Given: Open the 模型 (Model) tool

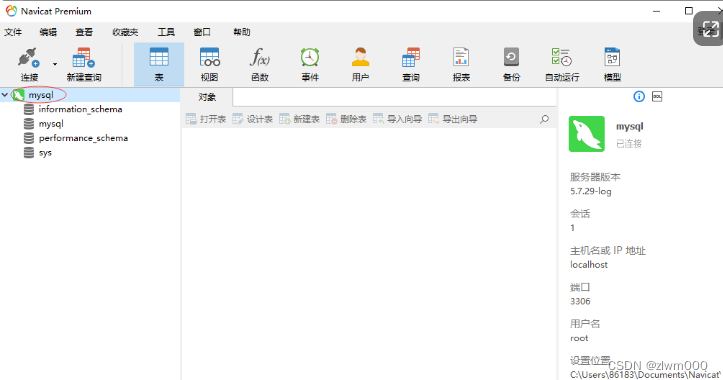Looking at the screenshot, I should pyautogui.click(x=612, y=65).
